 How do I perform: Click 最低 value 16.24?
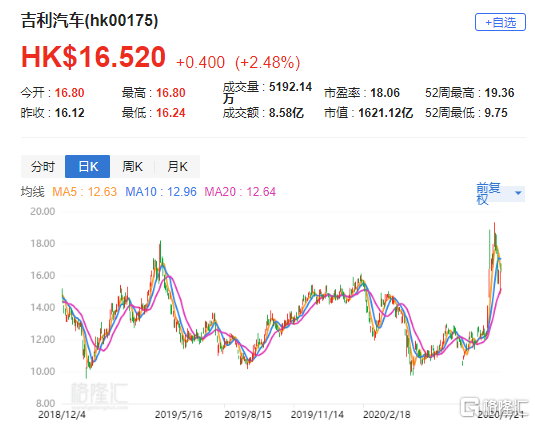tap(171, 113)
